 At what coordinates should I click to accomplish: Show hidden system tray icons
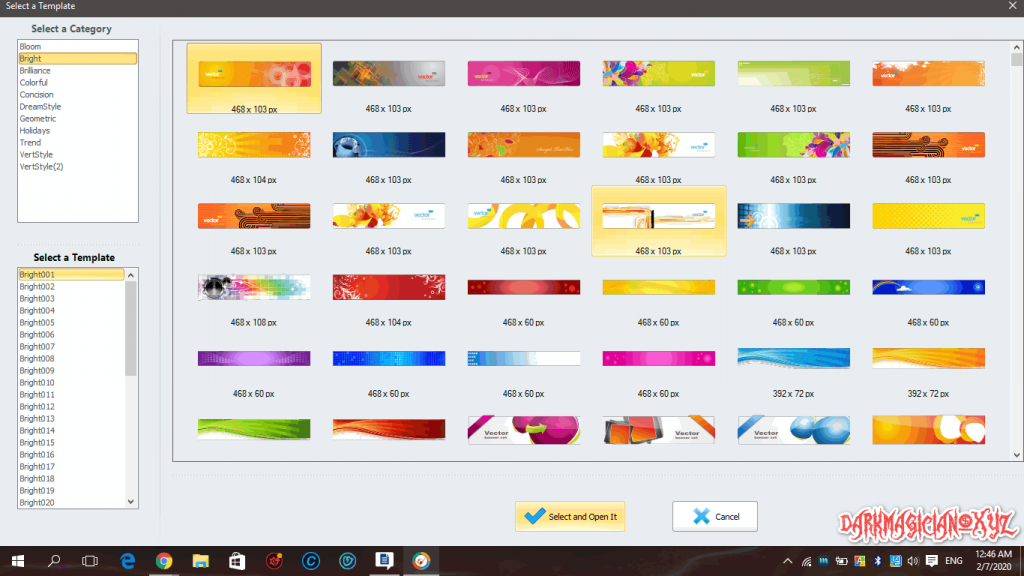click(788, 561)
